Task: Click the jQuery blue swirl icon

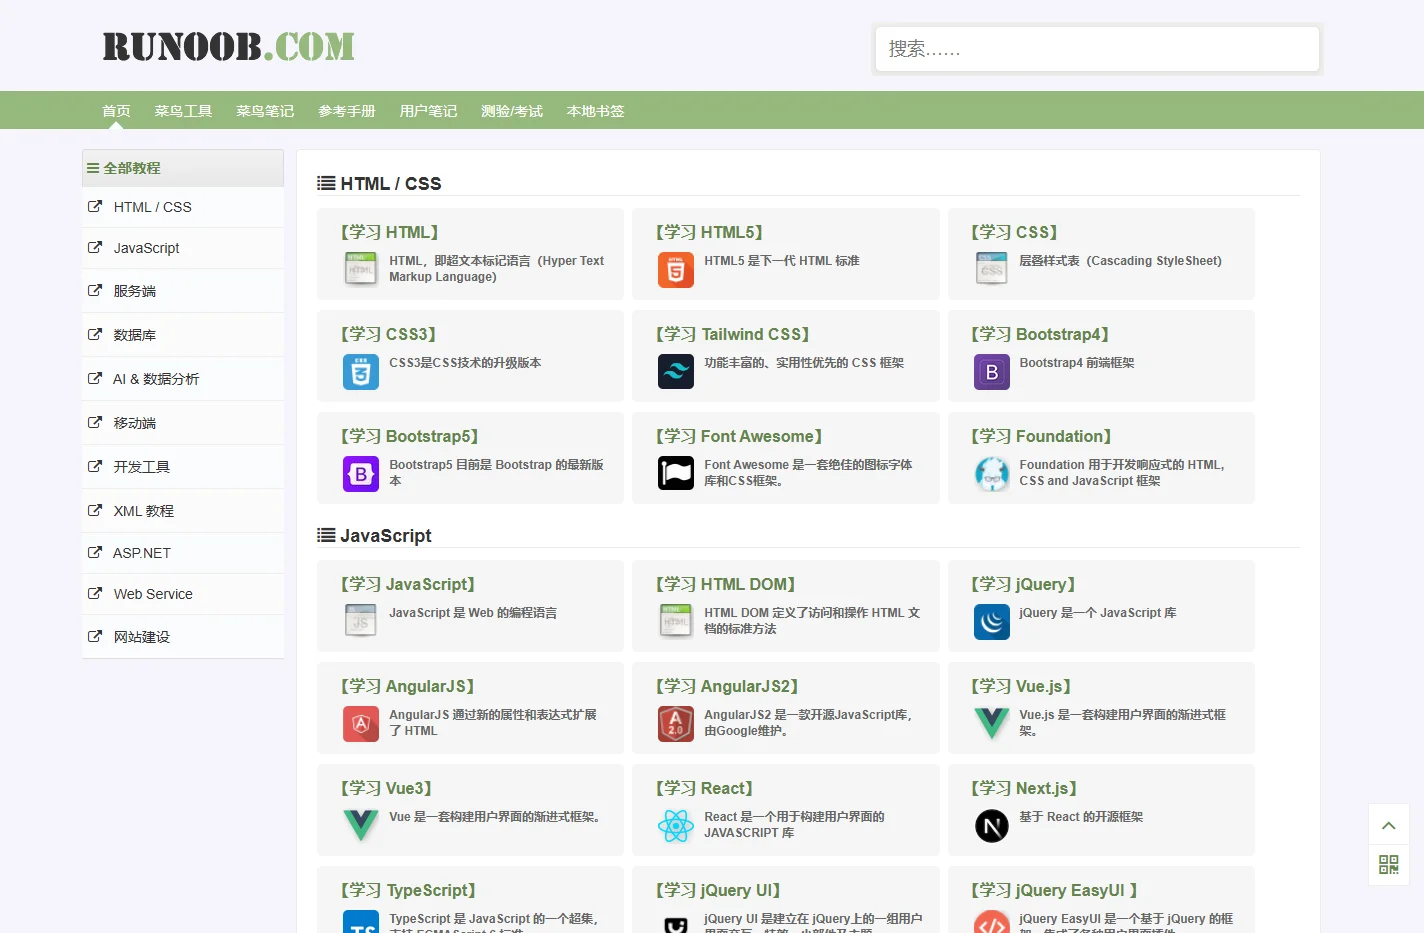Action: pos(991,622)
